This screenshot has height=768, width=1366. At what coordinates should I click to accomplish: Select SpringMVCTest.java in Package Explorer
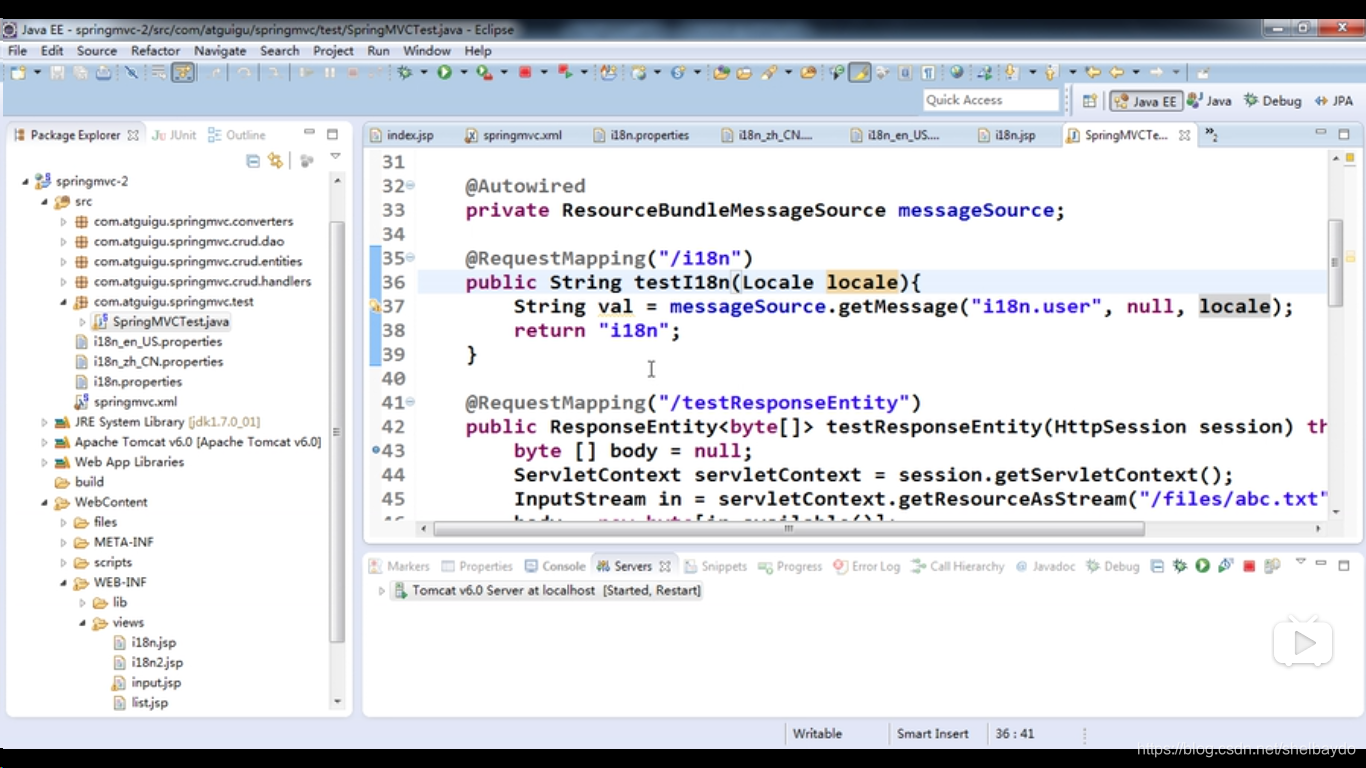tap(161, 322)
